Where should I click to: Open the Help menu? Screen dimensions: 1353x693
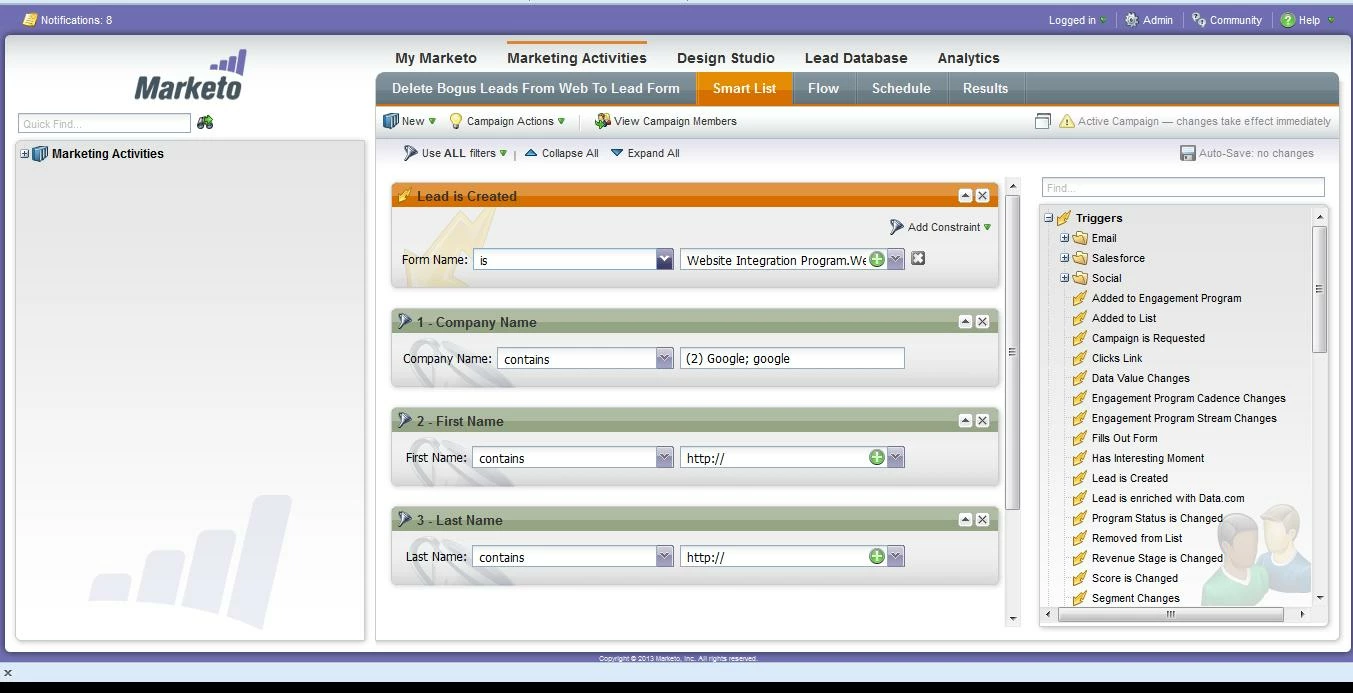[1307, 20]
